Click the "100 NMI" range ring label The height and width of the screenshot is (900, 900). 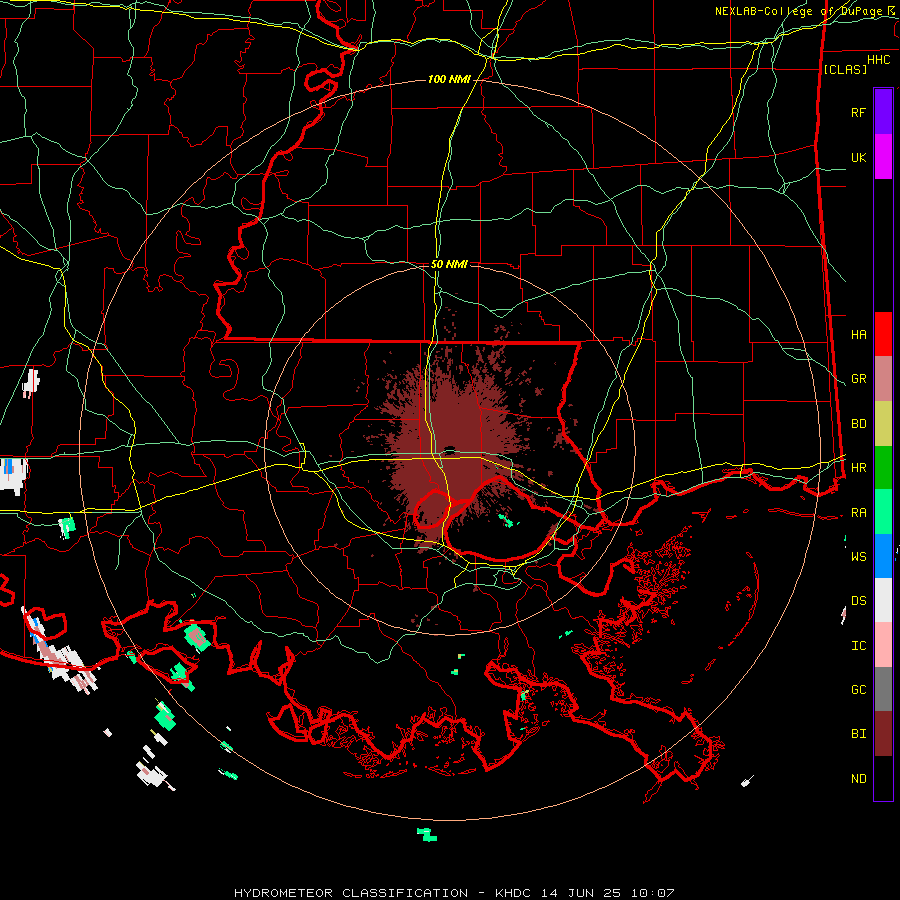449,79
